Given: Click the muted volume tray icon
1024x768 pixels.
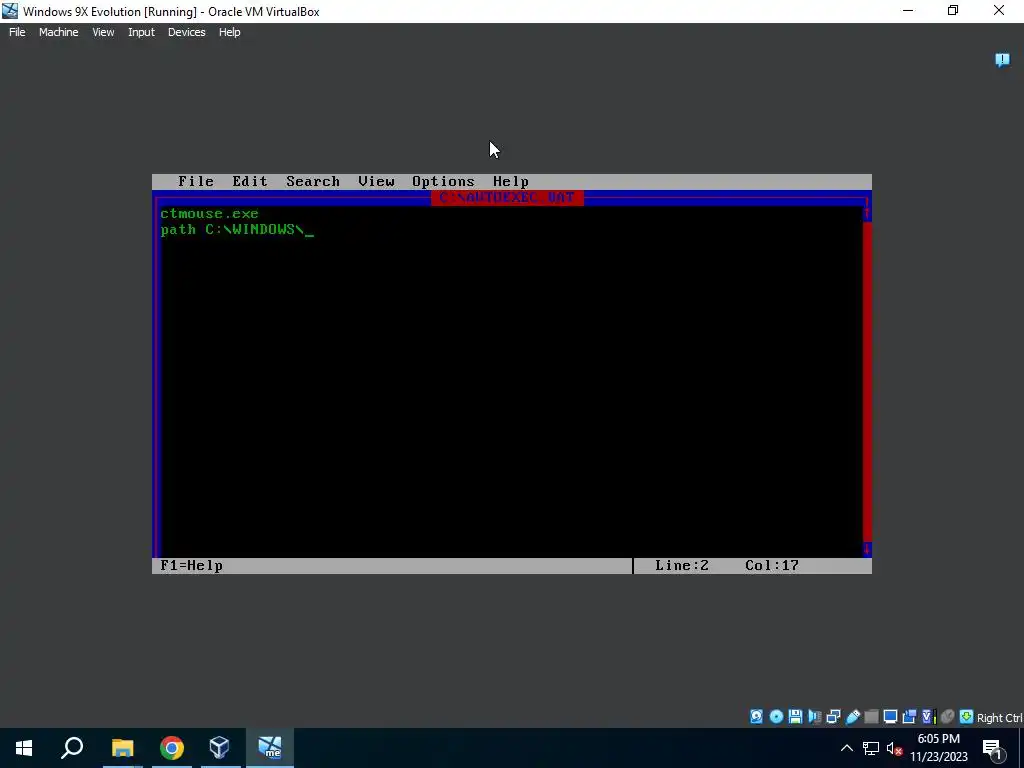Looking at the screenshot, I should click(895, 748).
